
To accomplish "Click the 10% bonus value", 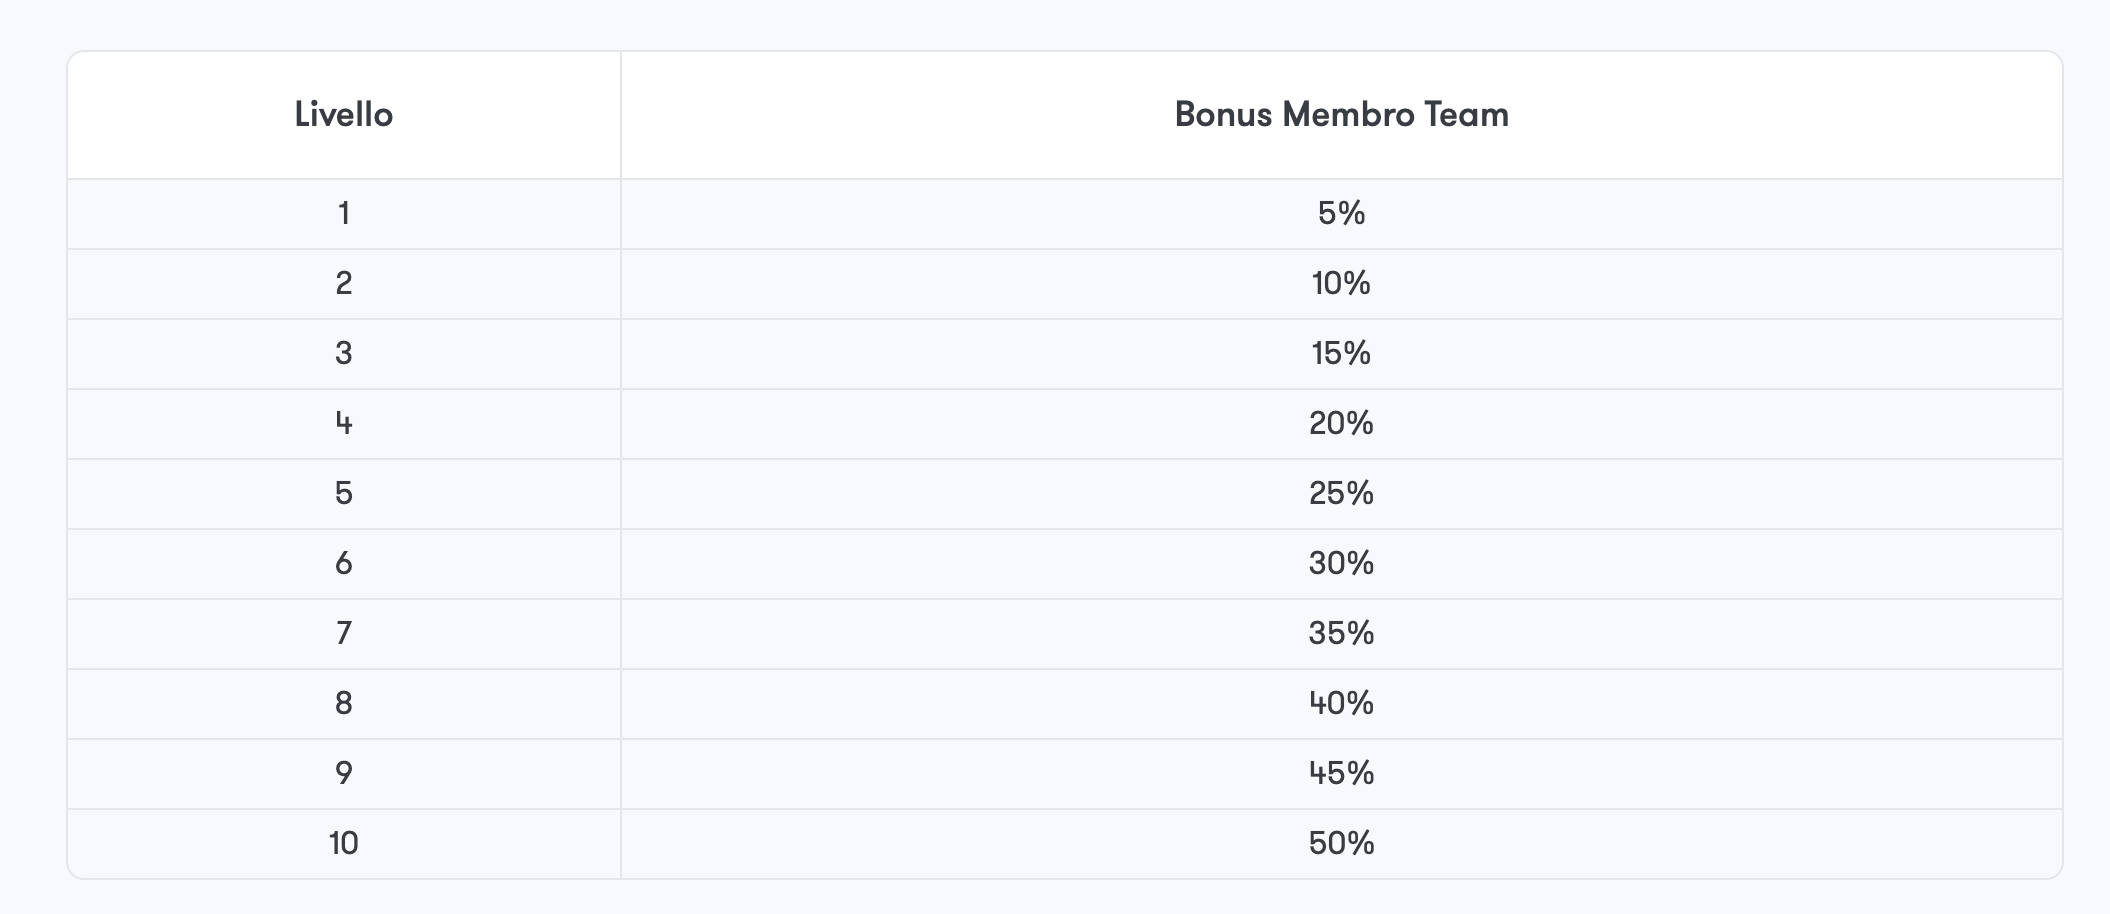I will (x=1341, y=284).
